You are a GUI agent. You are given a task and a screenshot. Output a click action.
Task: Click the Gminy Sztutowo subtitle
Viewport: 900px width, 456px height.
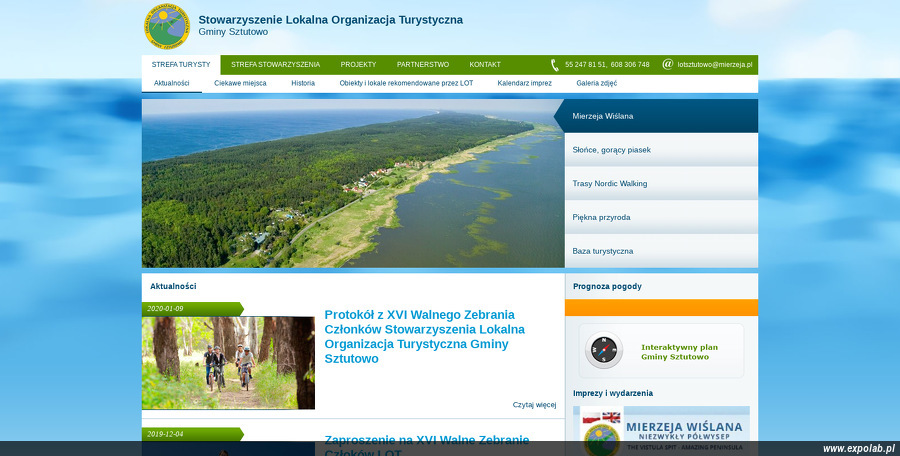[x=233, y=32]
